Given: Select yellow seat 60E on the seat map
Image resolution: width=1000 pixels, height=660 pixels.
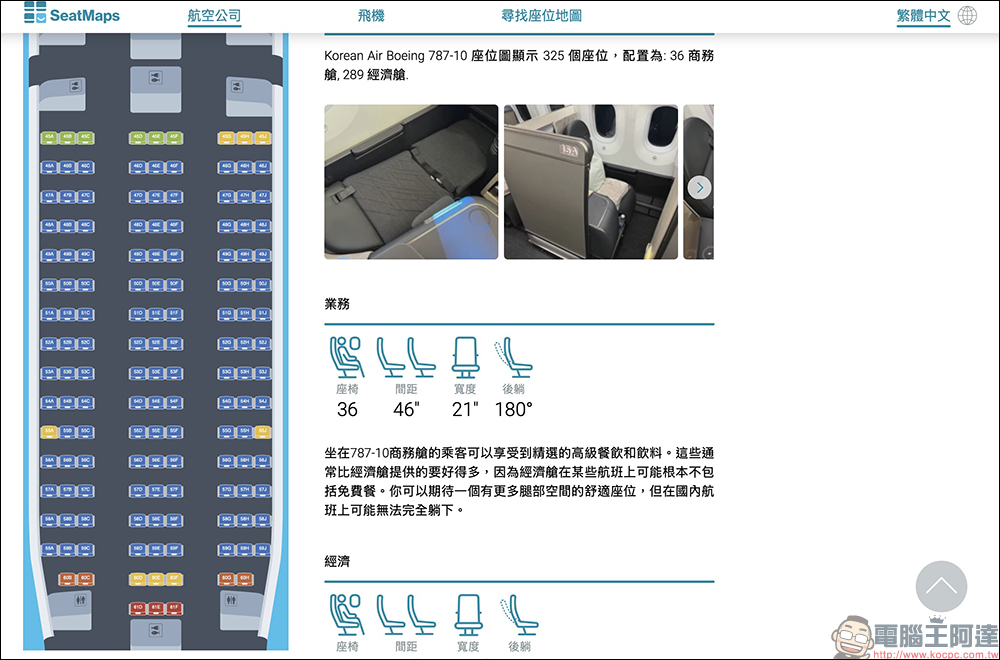Looking at the screenshot, I should tap(156, 579).
